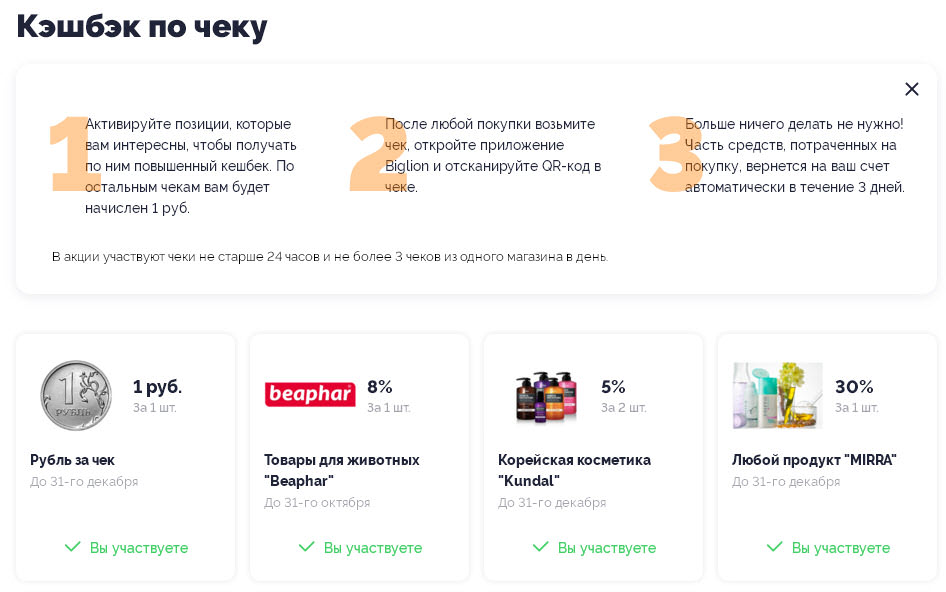
Task: Click the "Кэшбэк по чеку" heading
Action: 142,27
